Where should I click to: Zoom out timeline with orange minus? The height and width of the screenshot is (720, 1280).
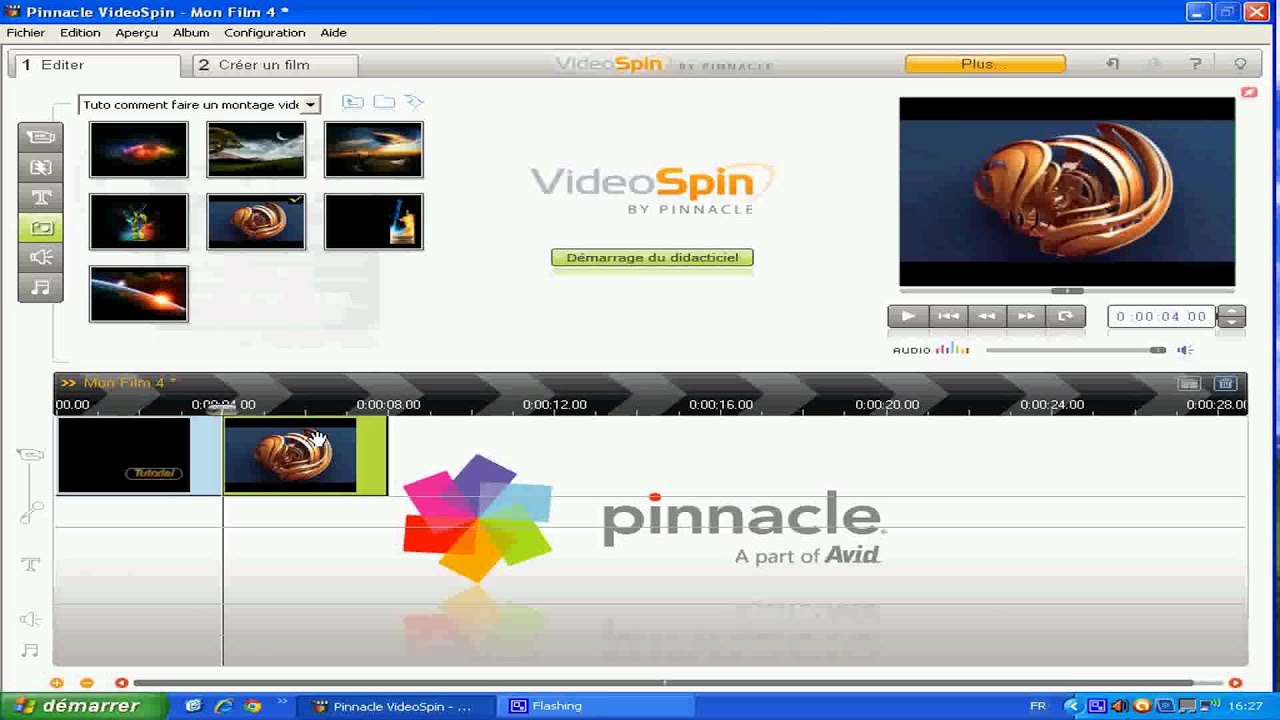click(x=86, y=683)
